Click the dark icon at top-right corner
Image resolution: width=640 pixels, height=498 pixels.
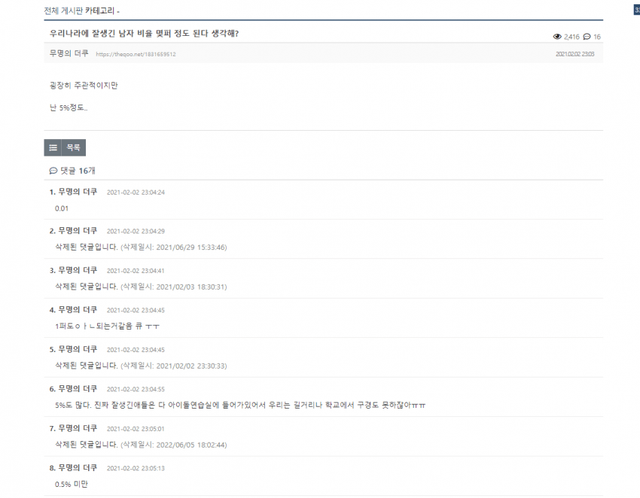[637, 9]
